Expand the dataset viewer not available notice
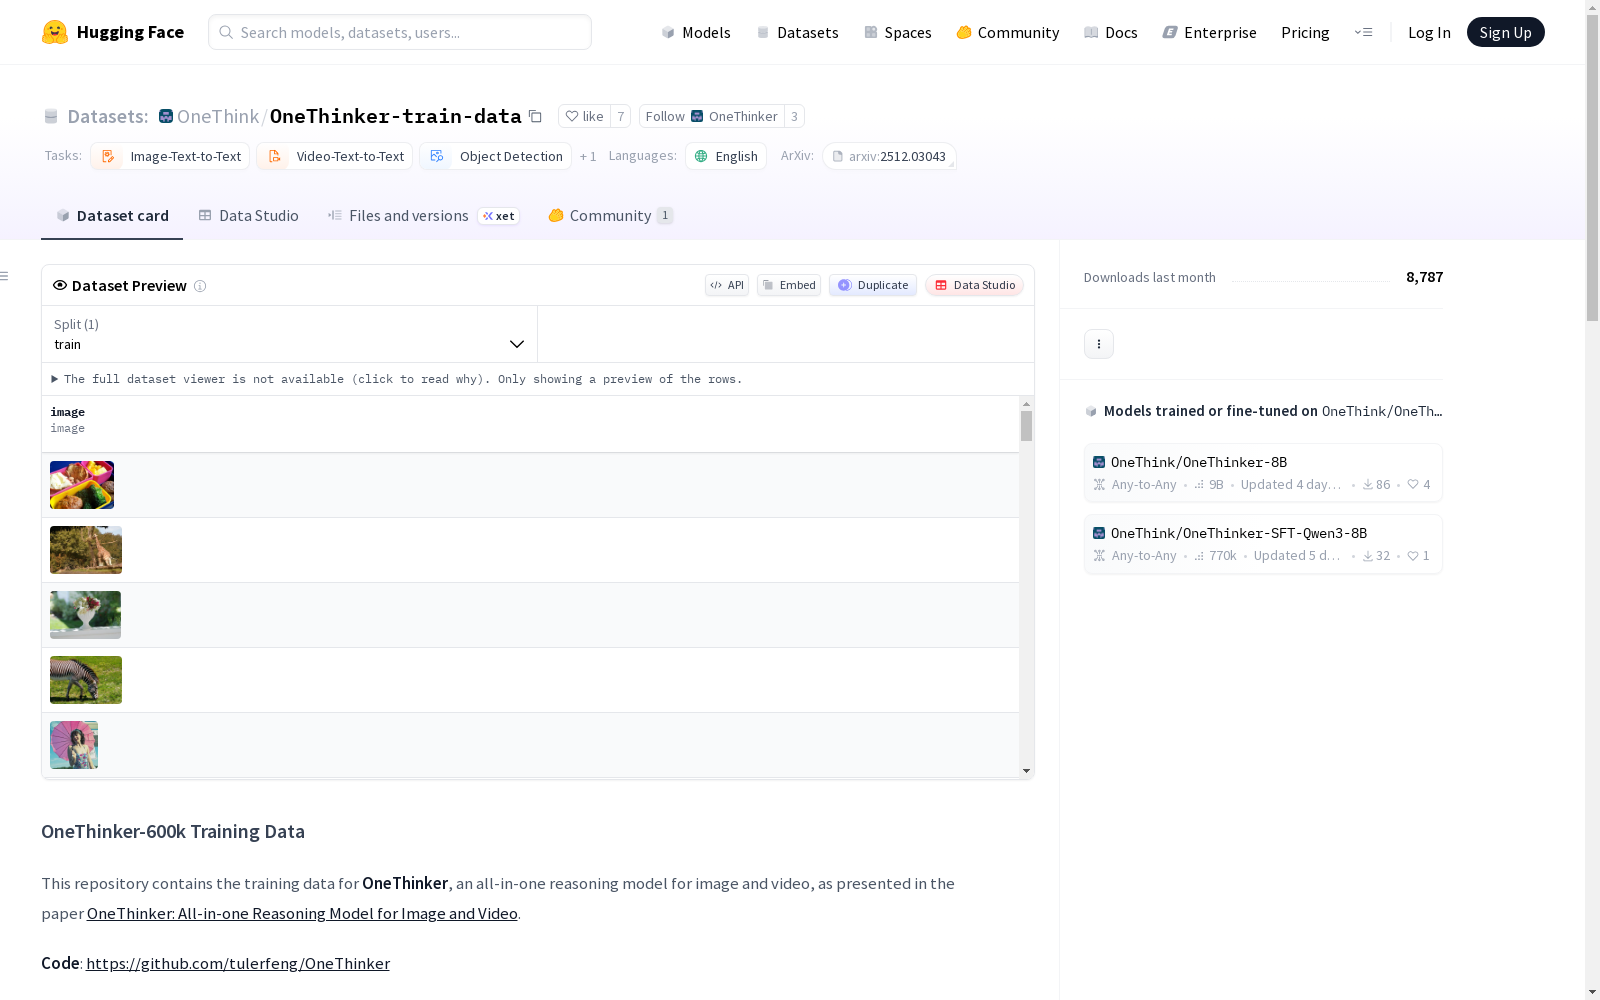The image size is (1600, 1000). [397, 379]
